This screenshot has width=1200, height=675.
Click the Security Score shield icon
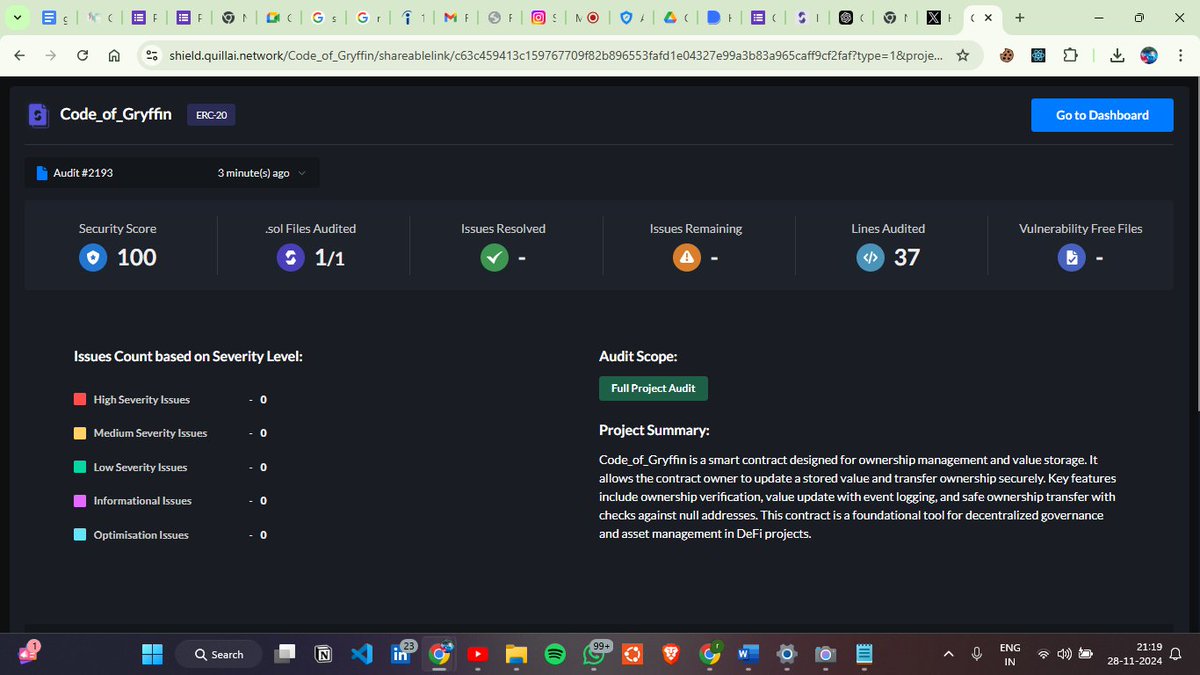coord(92,258)
